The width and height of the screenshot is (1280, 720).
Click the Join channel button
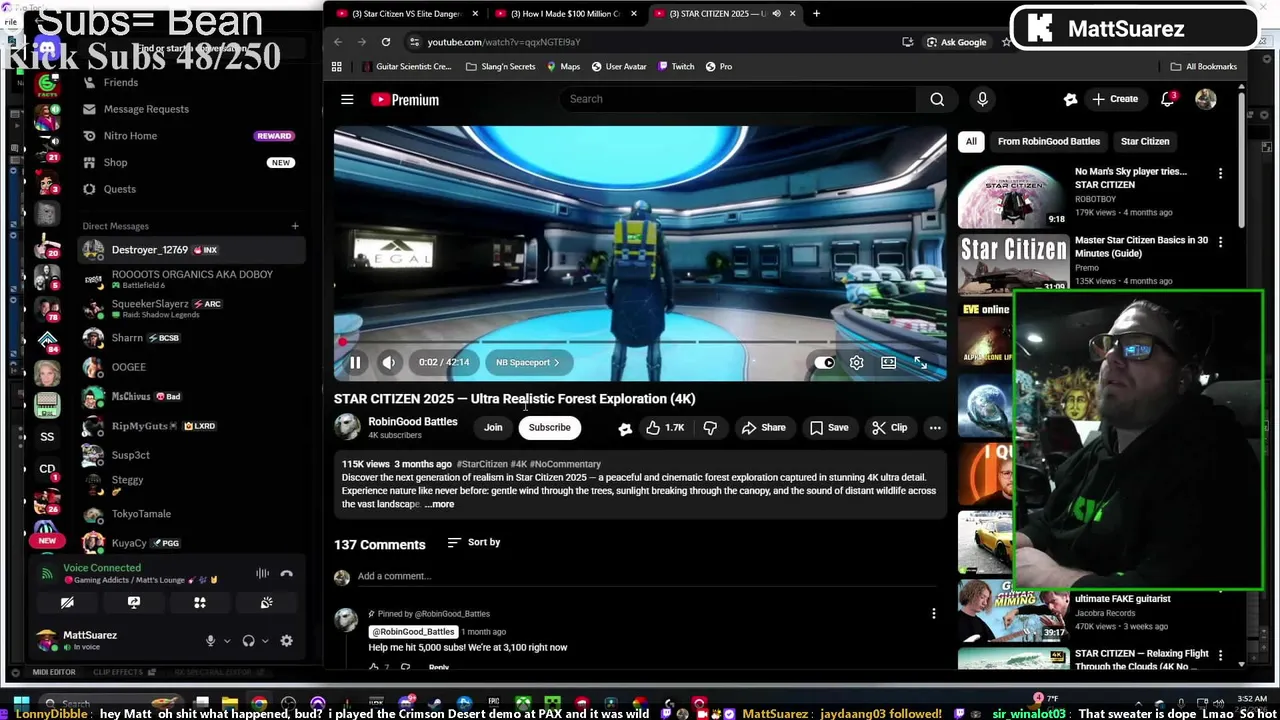click(493, 427)
